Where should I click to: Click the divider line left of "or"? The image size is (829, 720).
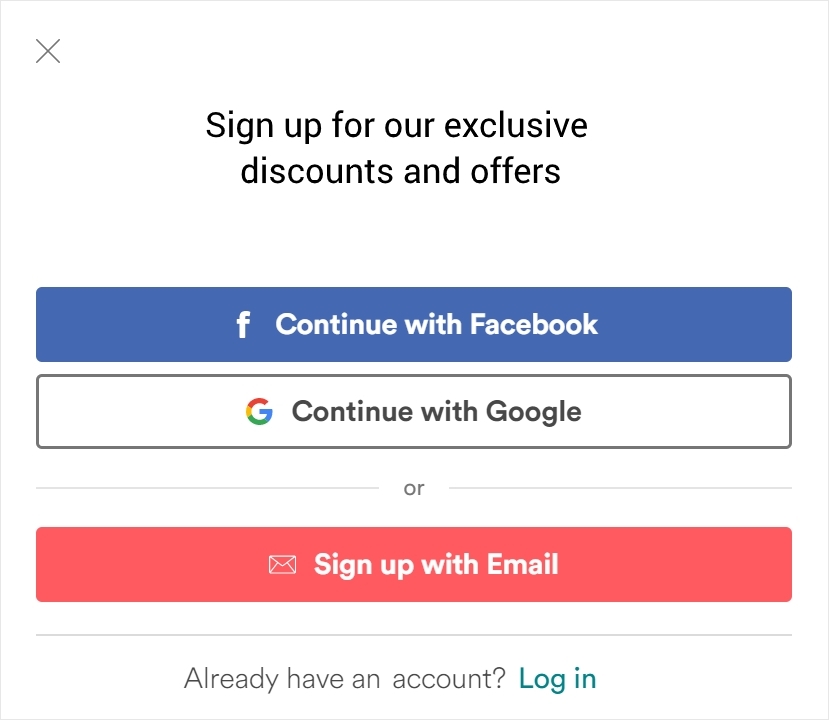click(207, 488)
